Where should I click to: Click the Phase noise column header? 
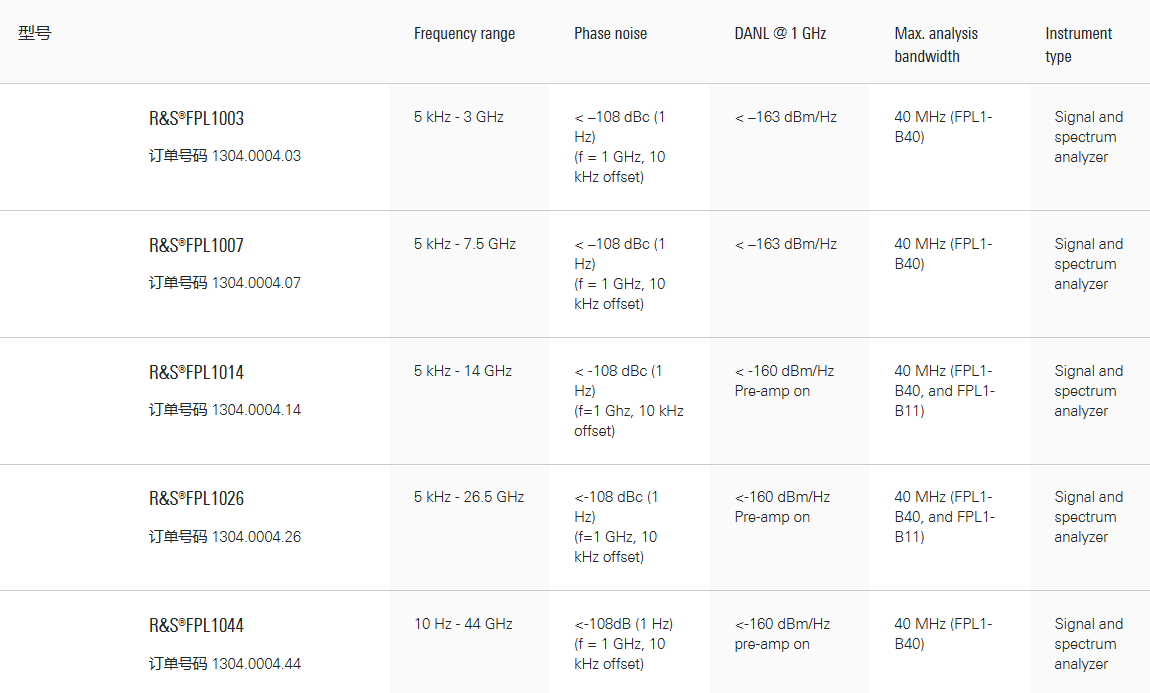click(x=610, y=34)
